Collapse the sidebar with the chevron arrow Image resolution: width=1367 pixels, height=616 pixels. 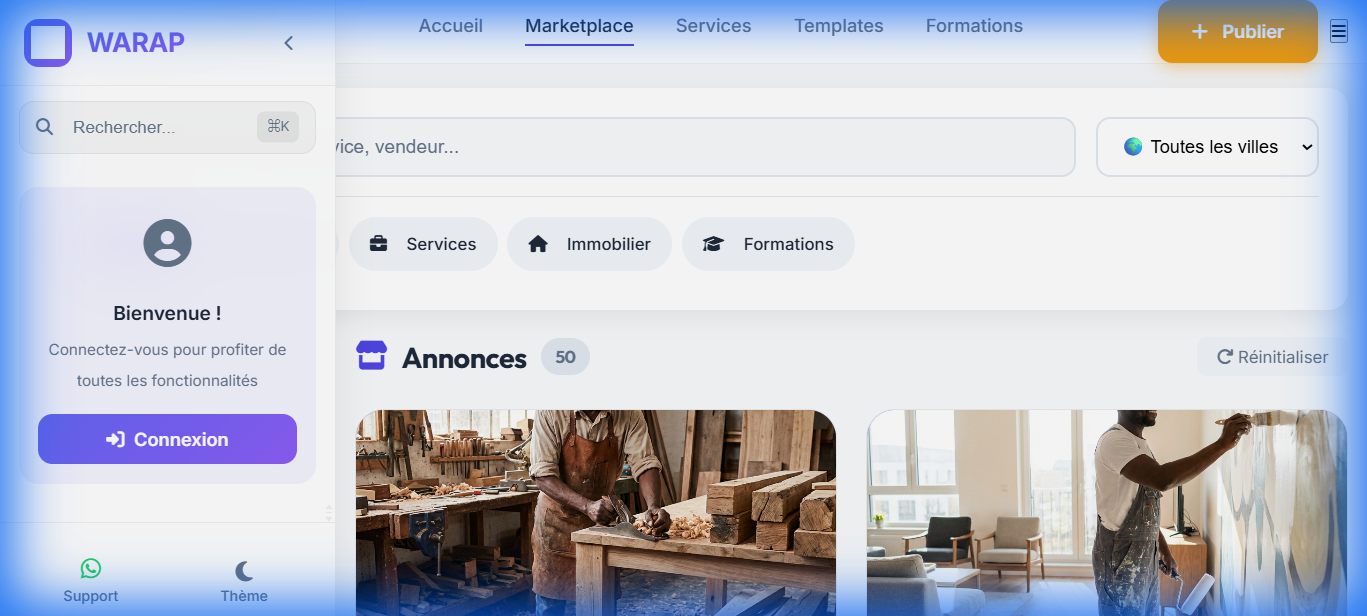288,43
